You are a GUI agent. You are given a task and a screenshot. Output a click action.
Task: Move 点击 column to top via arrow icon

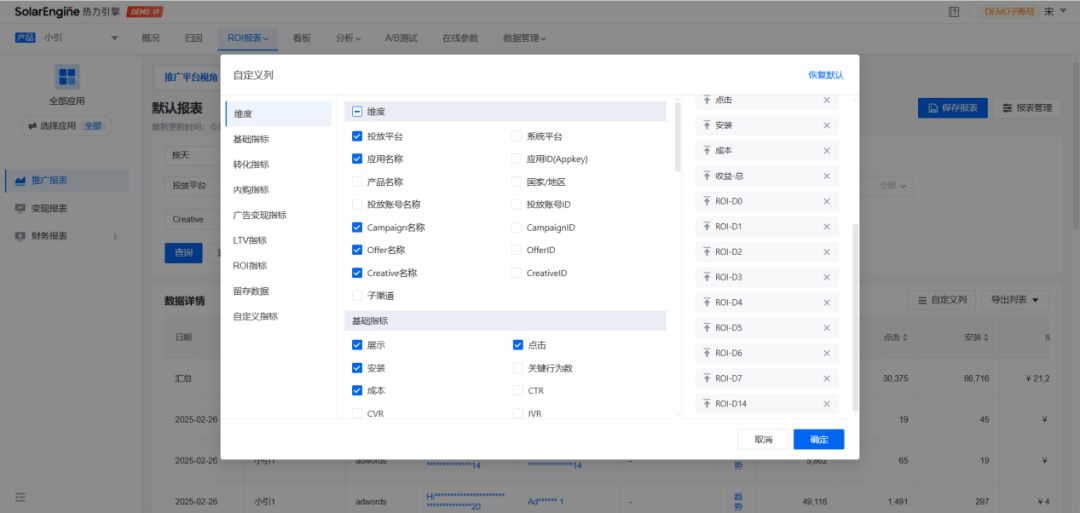click(706, 101)
